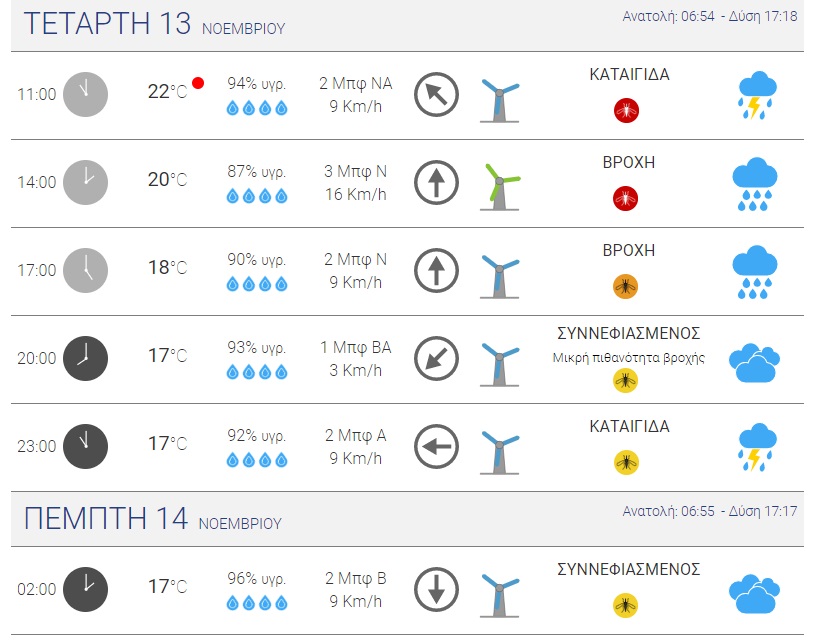This screenshot has width=827, height=643.
Task: Click the yellow mosquito badge at 23:00
Action: coord(626,462)
